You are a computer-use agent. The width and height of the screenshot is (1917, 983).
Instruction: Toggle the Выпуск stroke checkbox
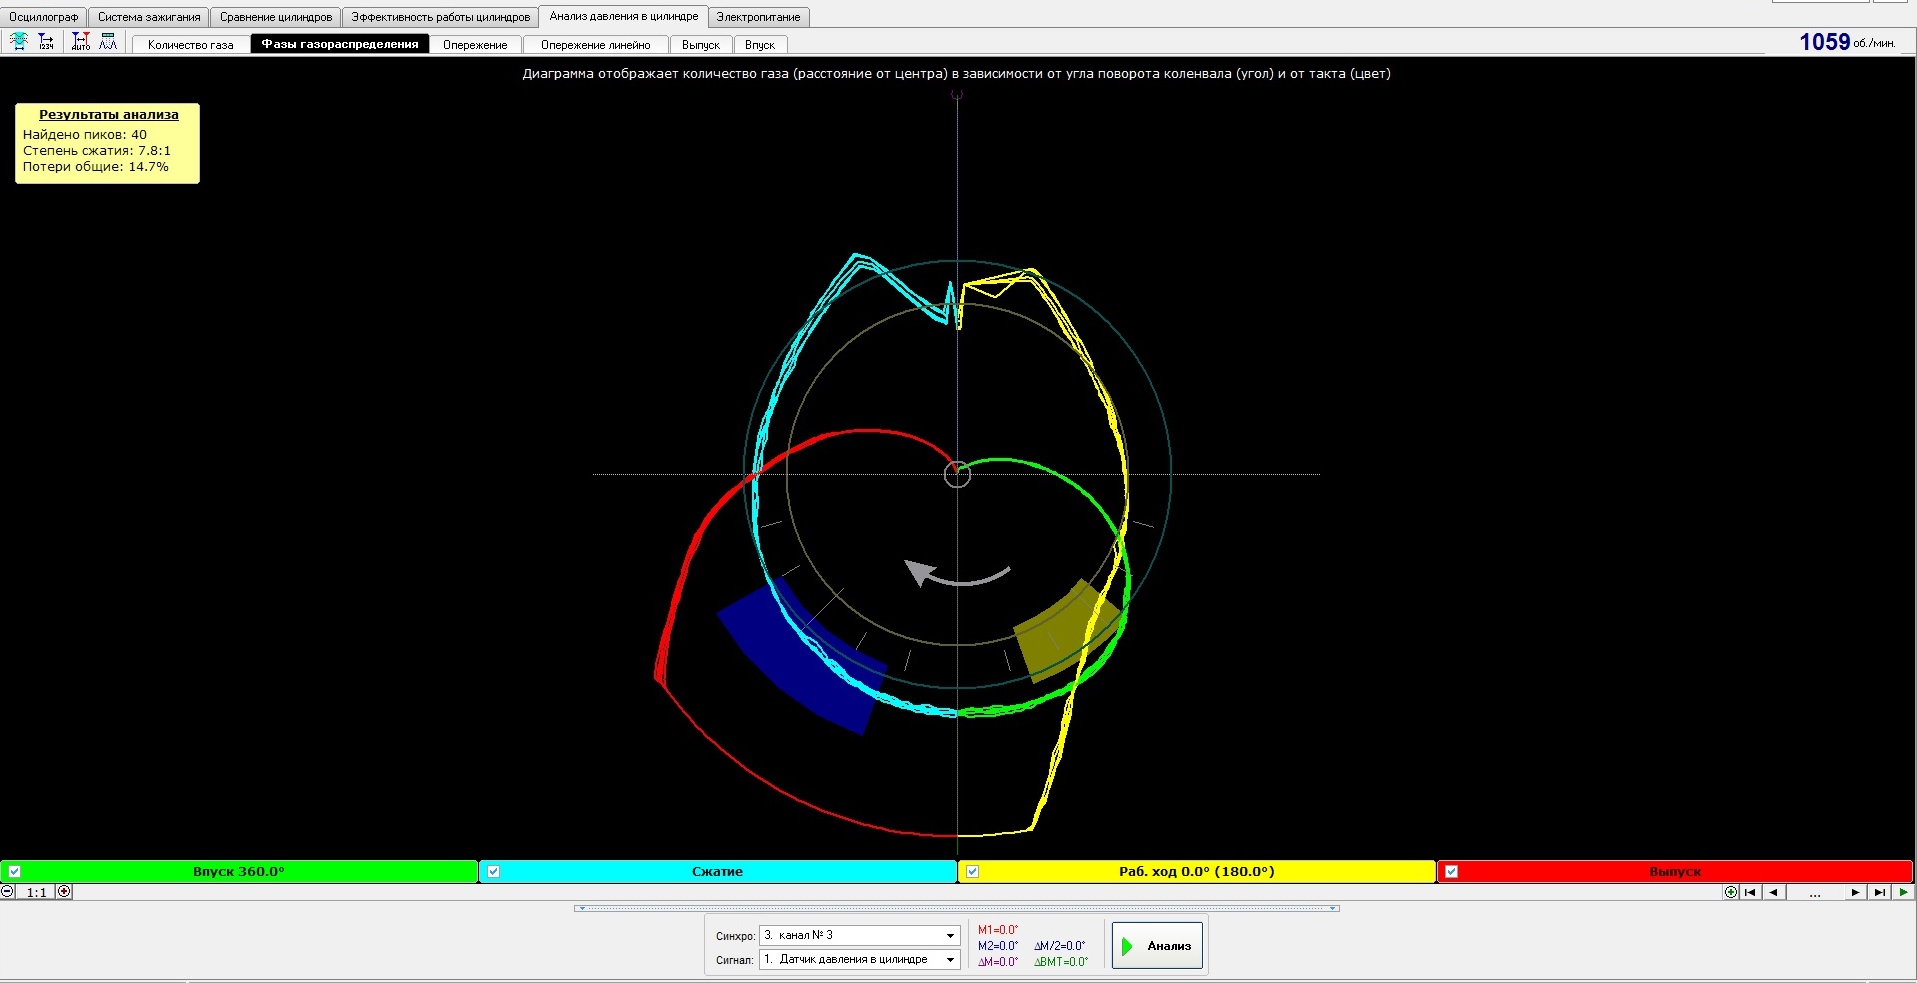1452,871
